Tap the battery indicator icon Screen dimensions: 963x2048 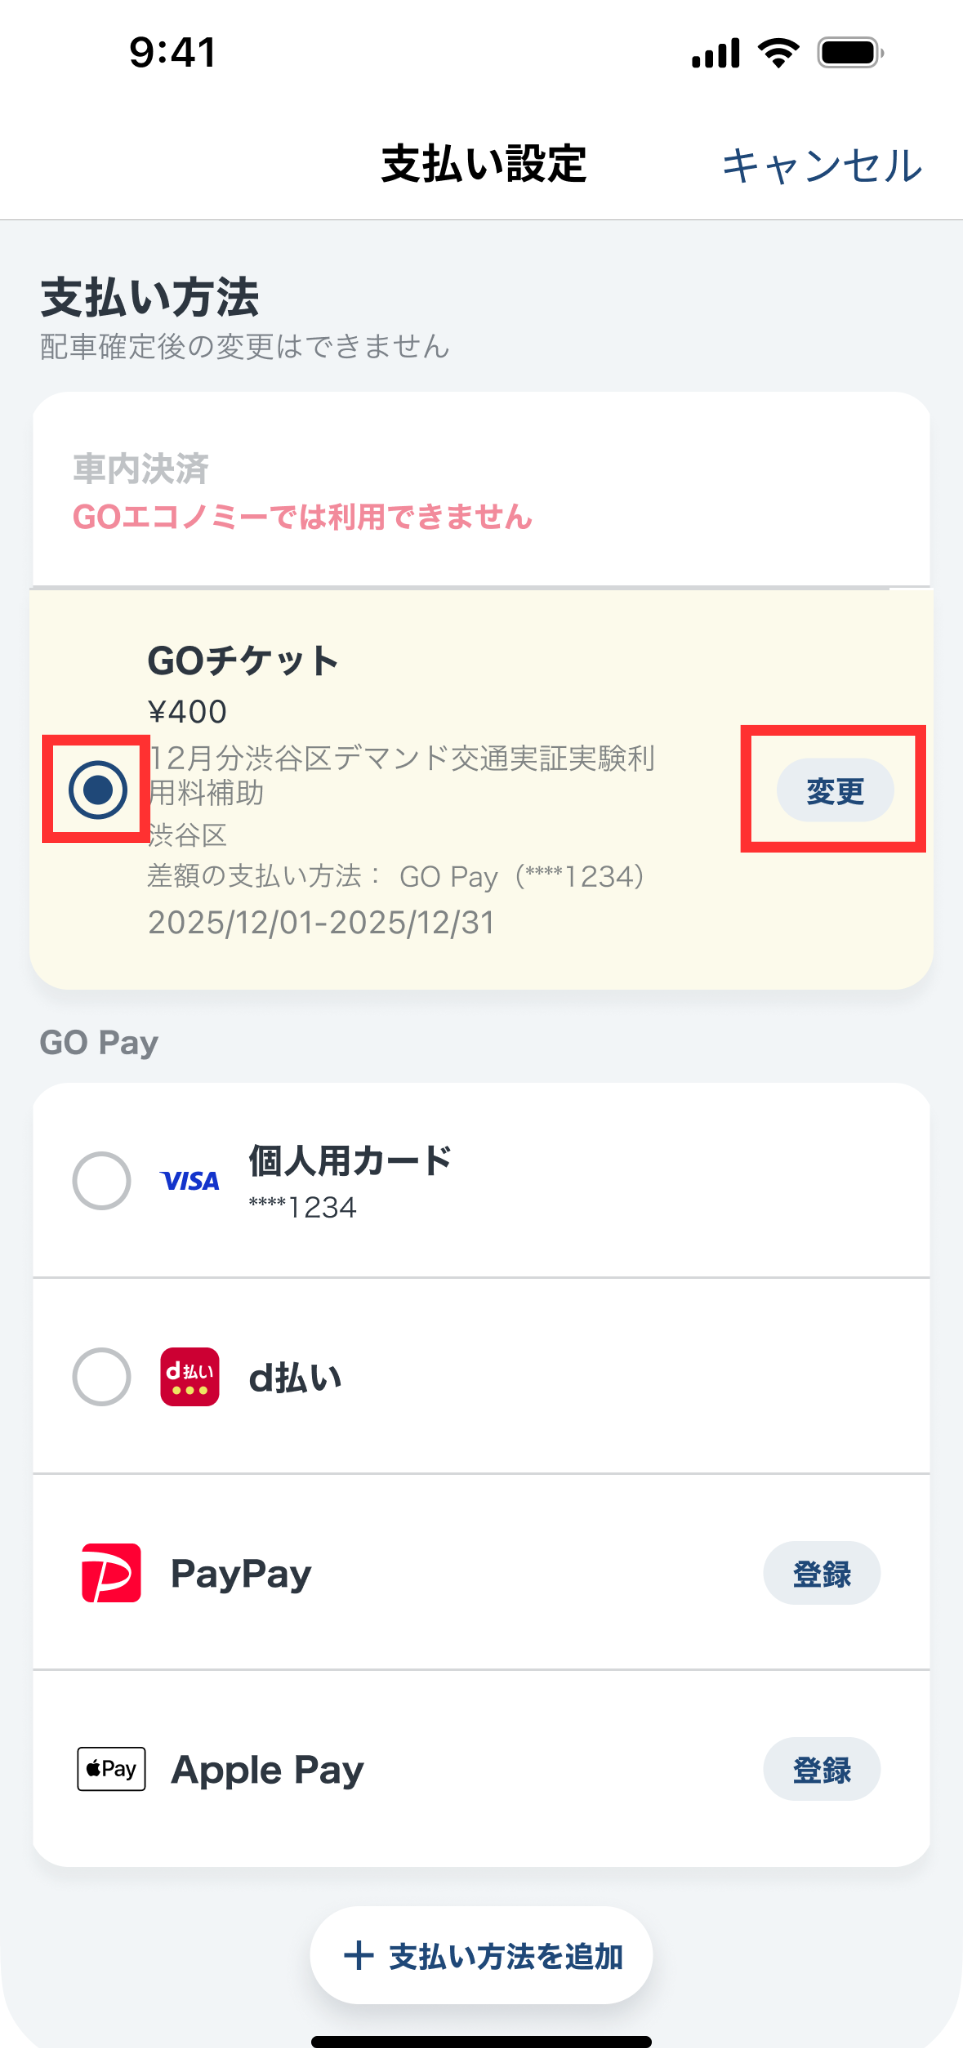pyautogui.click(x=850, y=52)
